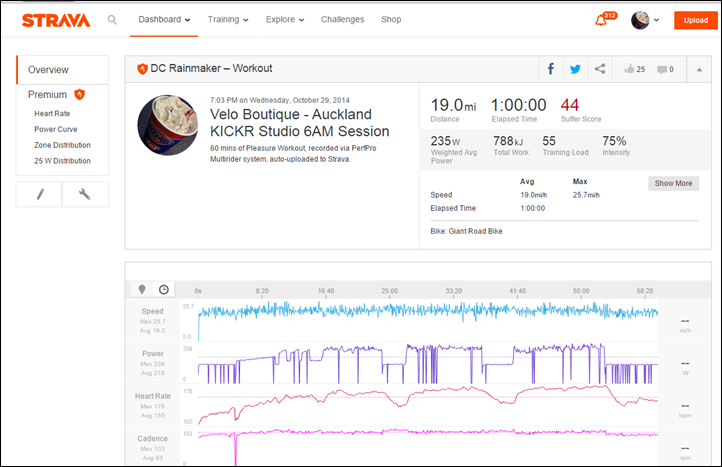Click the Power chart label

[x=153, y=354]
